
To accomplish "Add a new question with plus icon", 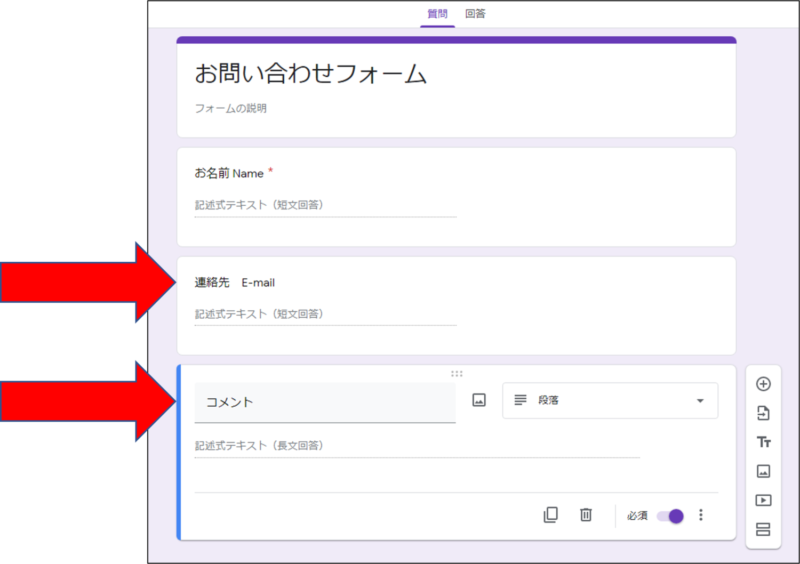I will 763,384.
